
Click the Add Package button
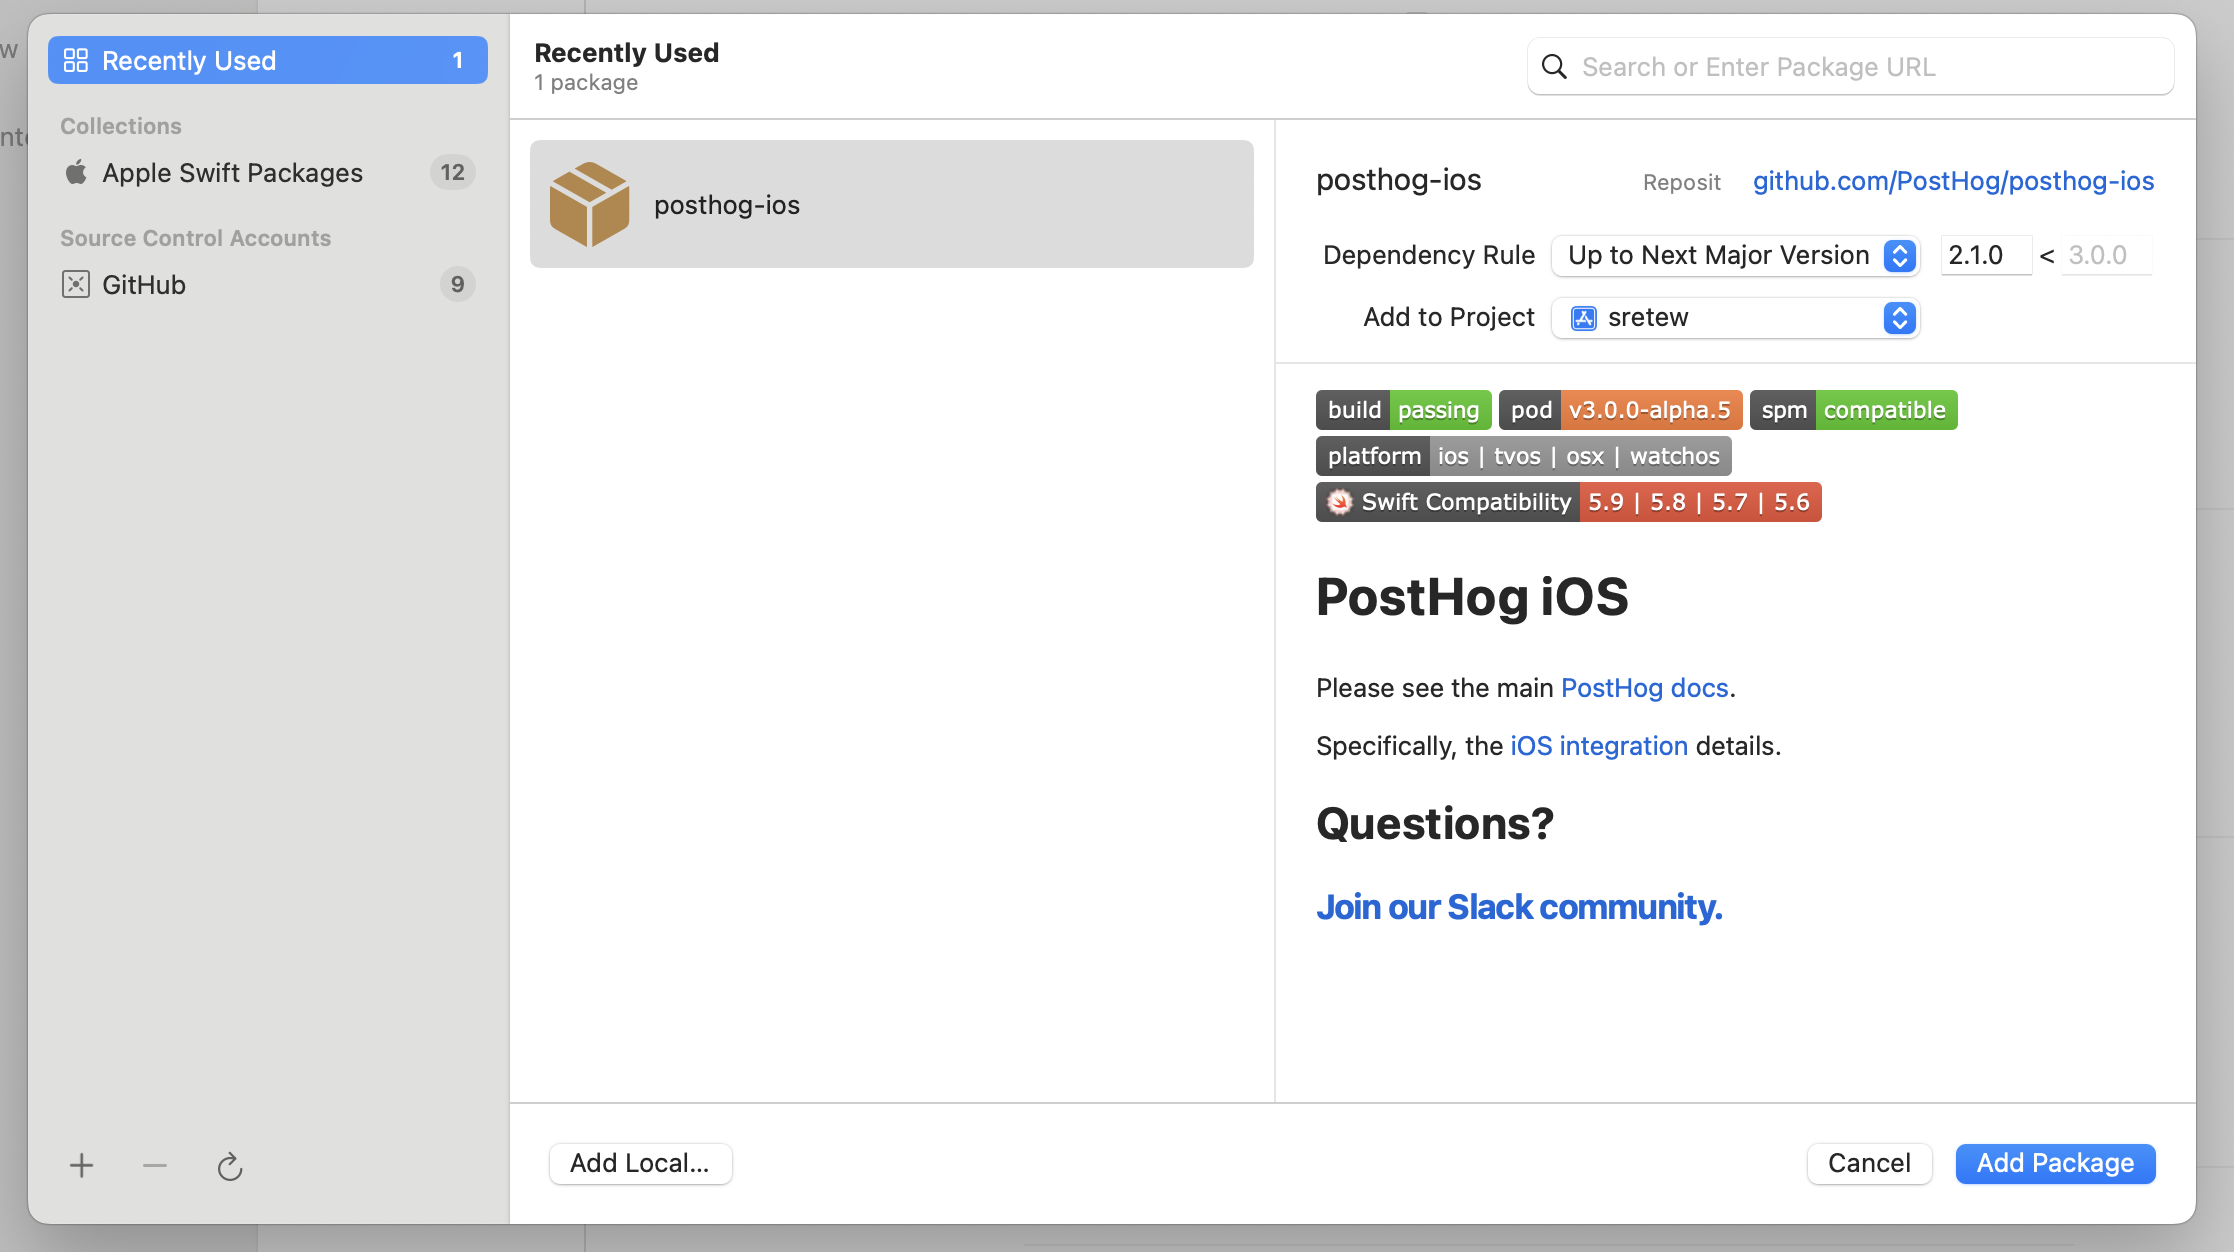tap(2054, 1161)
